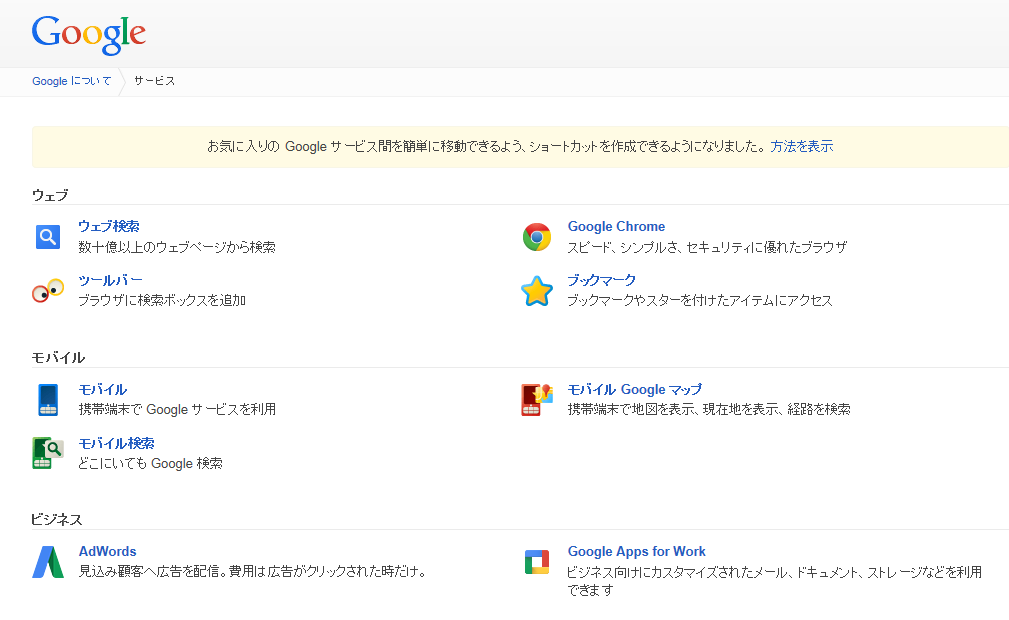
Task: Click the blue web search magnifier icon
Action: click(47, 236)
